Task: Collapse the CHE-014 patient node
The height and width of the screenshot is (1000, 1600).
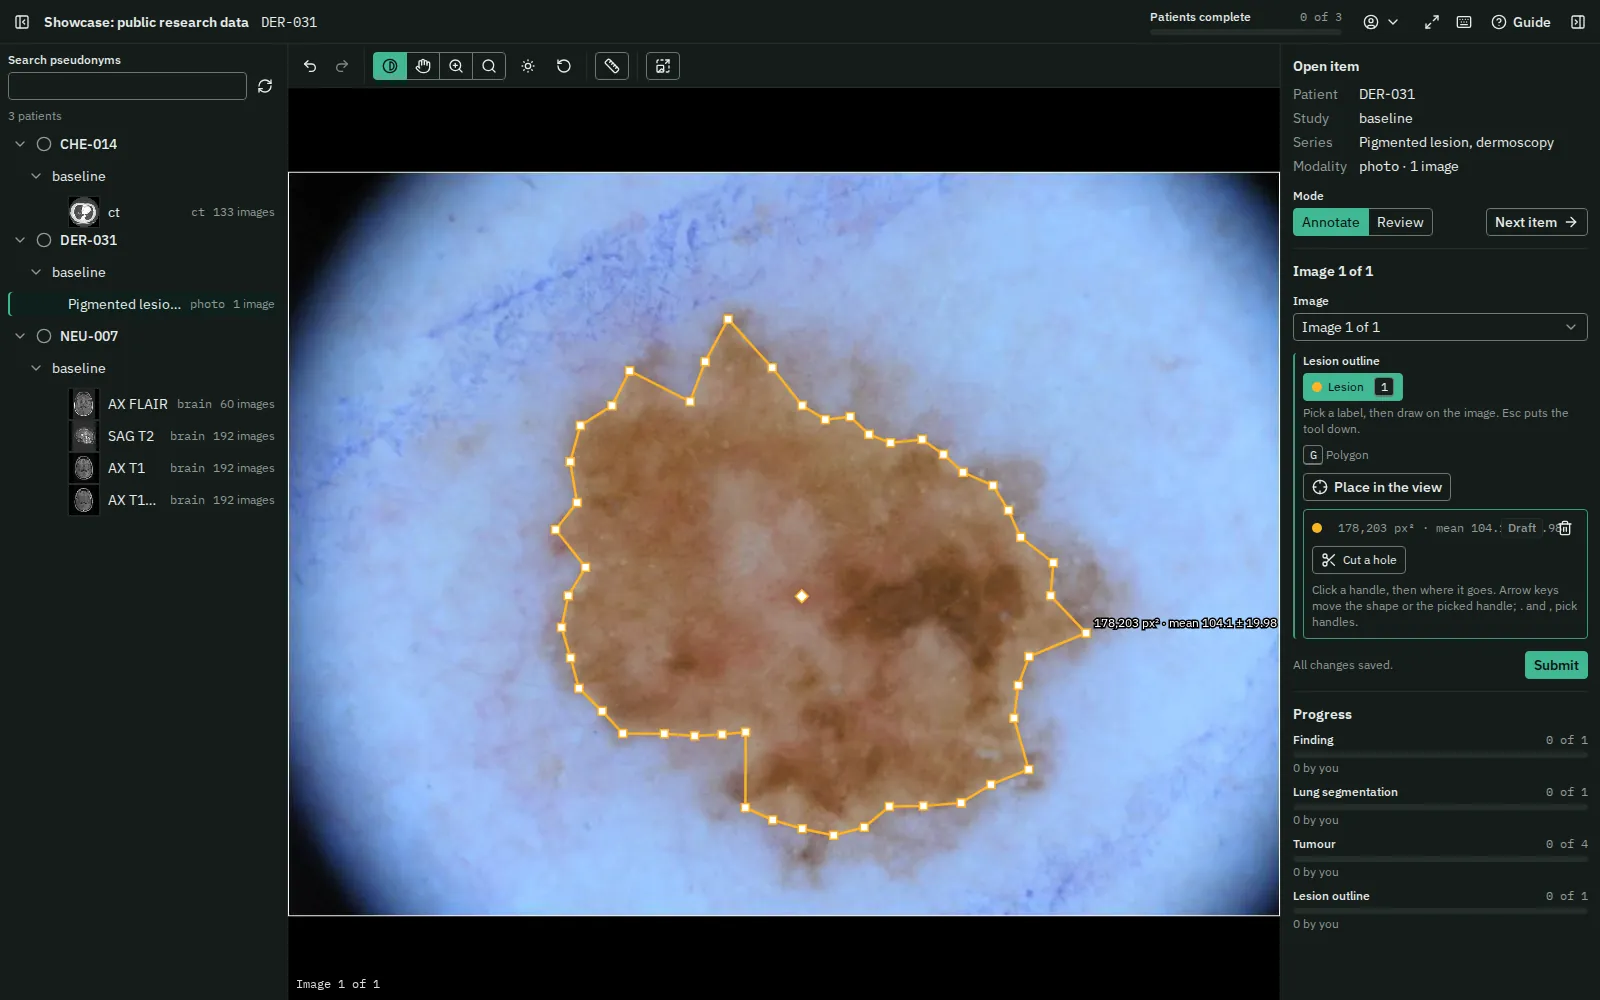Action: [20, 144]
